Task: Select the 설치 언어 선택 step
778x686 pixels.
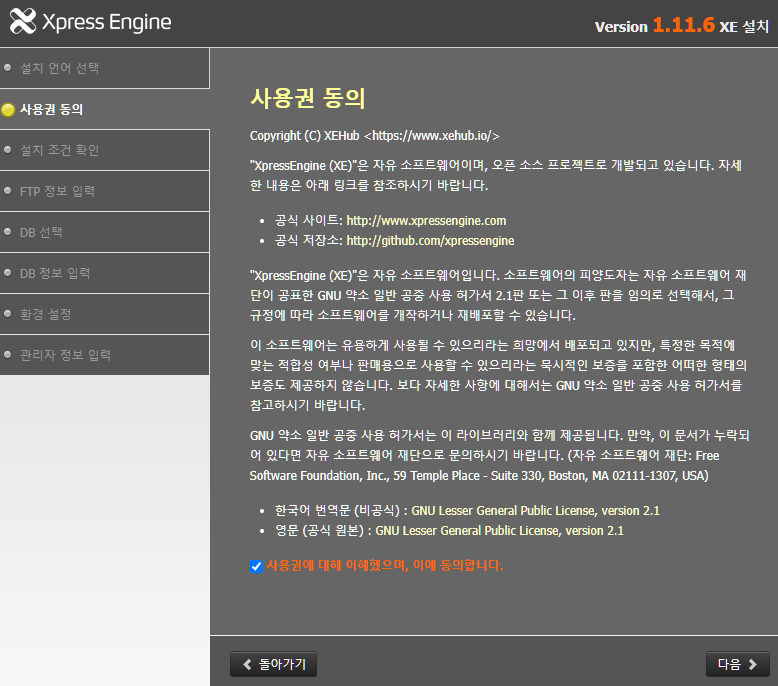Action: pyautogui.click(x=104, y=68)
